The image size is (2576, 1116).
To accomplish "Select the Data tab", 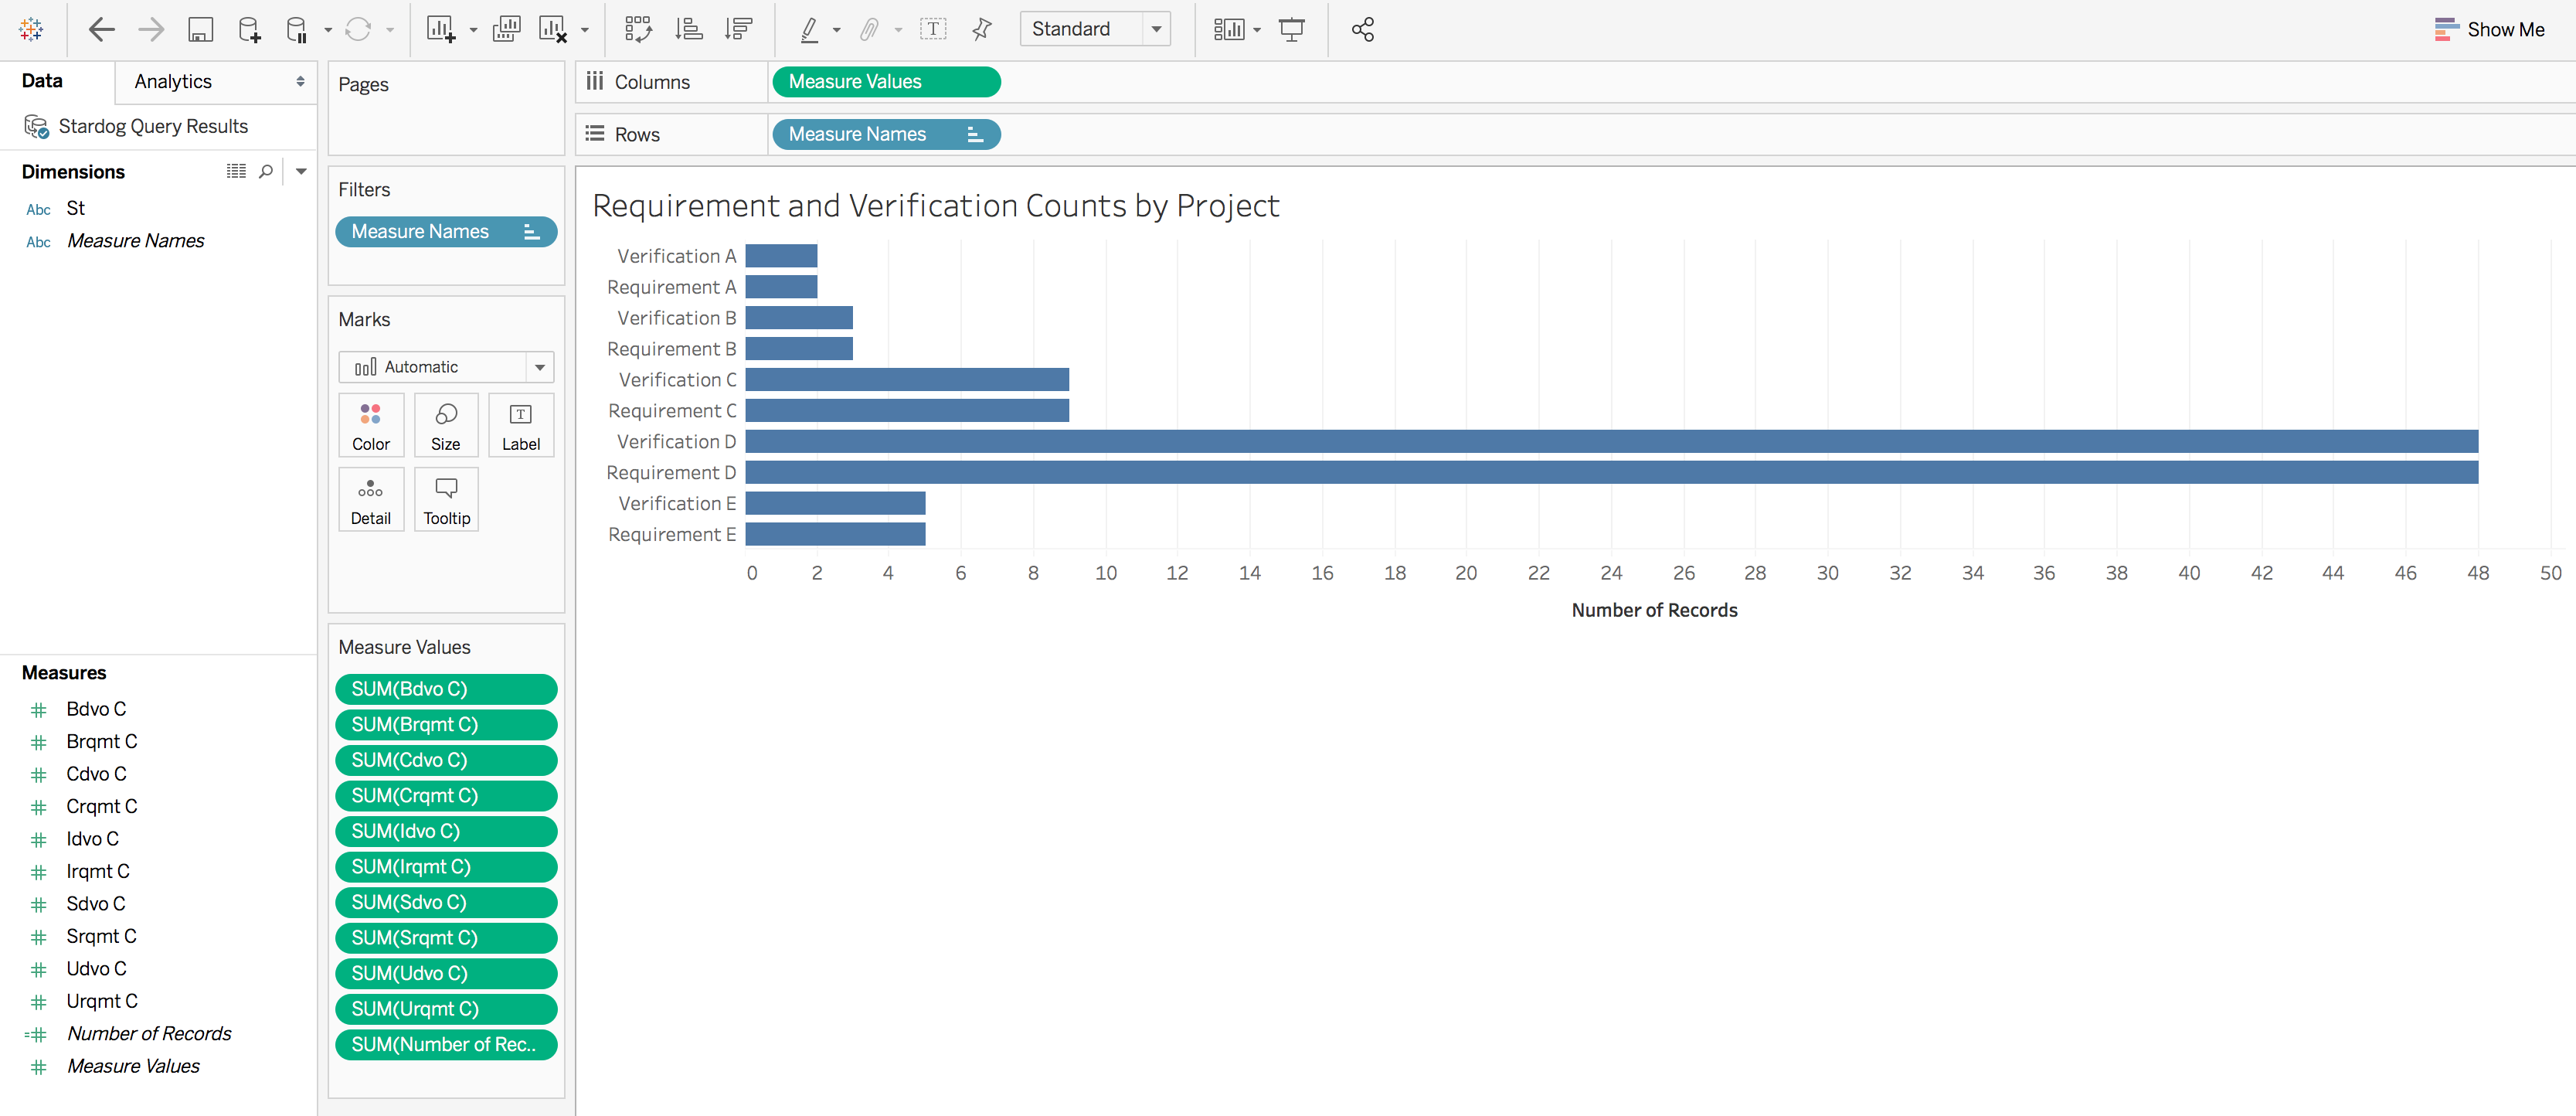I will click(42, 81).
